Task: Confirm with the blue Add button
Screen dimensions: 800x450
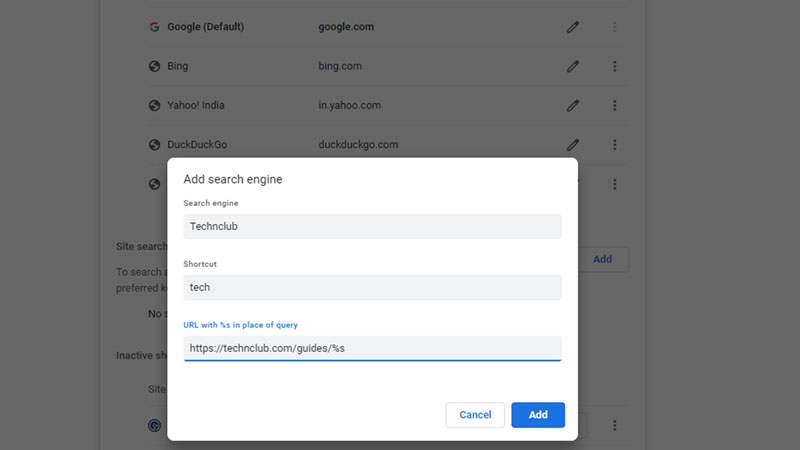Action: [538, 415]
